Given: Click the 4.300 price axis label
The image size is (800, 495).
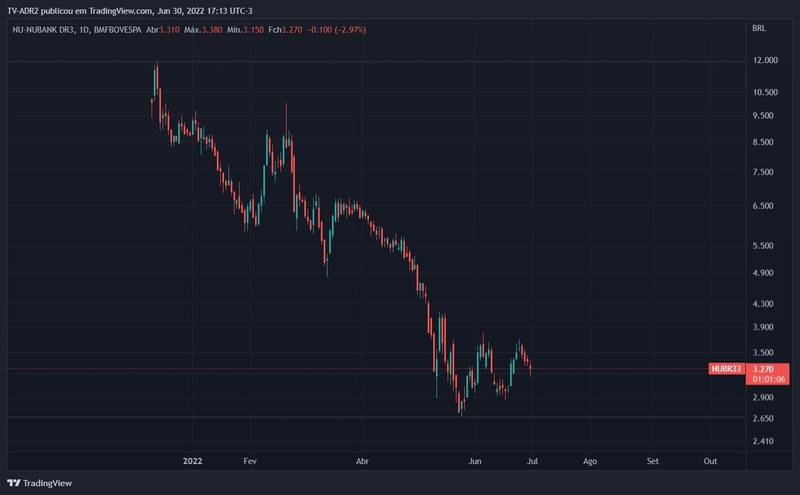Looking at the screenshot, I should [x=763, y=304].
